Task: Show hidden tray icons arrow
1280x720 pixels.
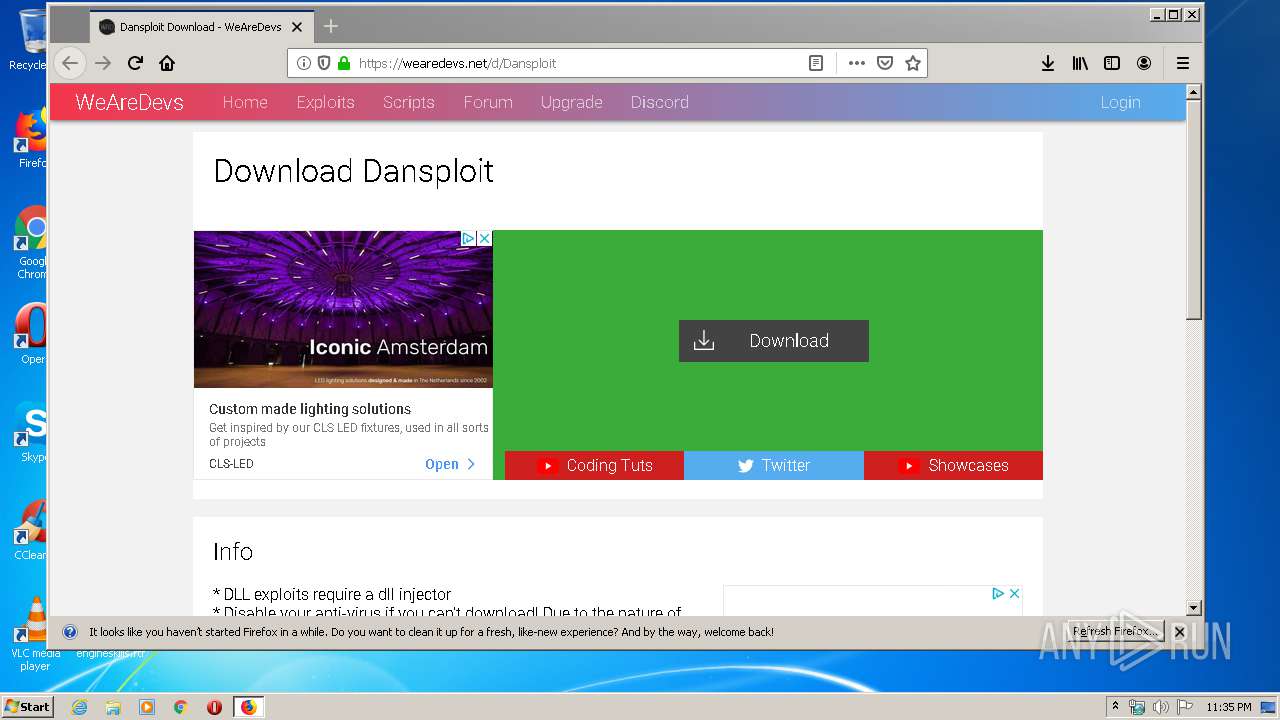Action: point(1116,706)
